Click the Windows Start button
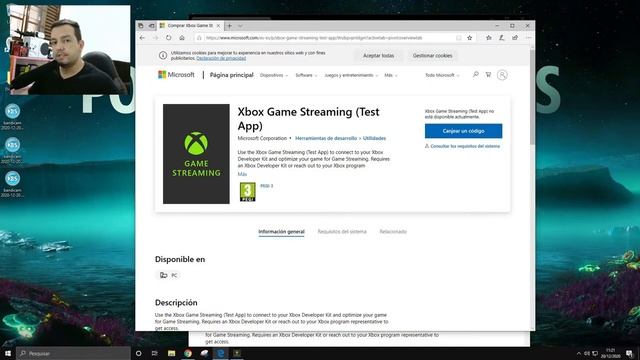The image size is (640, 360). click(x=8, y=353)
